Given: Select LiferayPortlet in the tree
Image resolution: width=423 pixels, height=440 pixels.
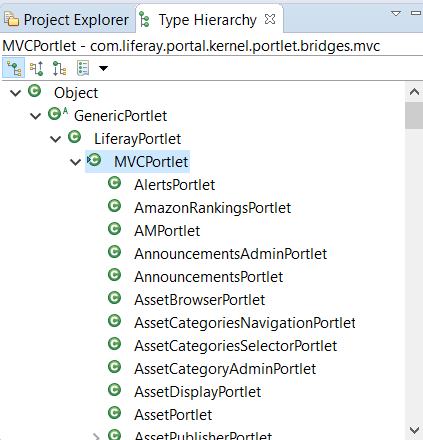Looking at the screenshot, I should (137, 139).
